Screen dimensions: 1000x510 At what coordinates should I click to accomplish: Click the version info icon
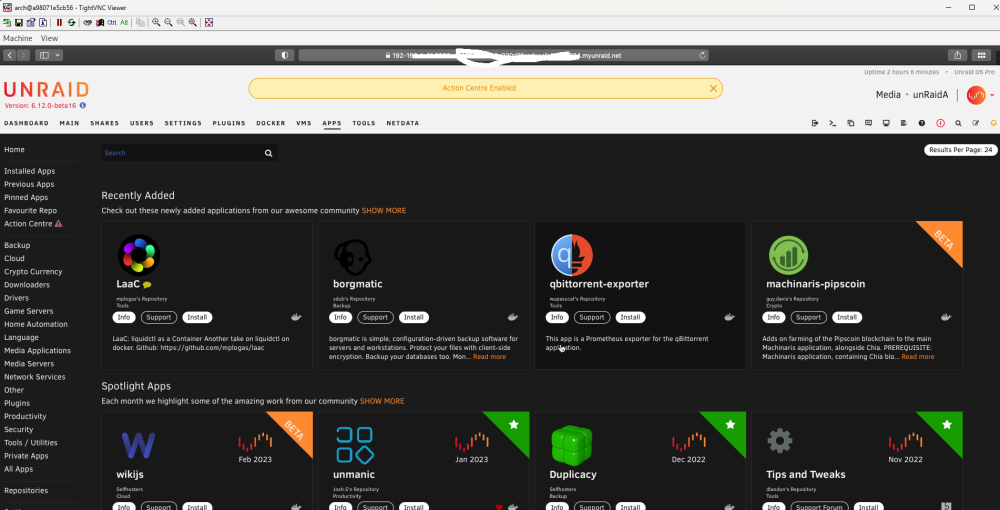coord(83,106)
